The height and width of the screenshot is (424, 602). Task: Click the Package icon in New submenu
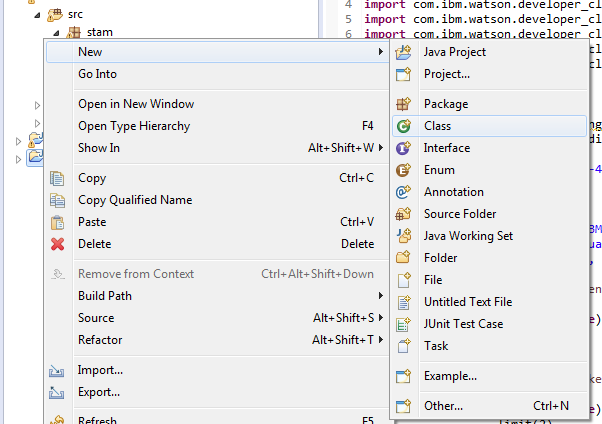[x=404, y=104]
